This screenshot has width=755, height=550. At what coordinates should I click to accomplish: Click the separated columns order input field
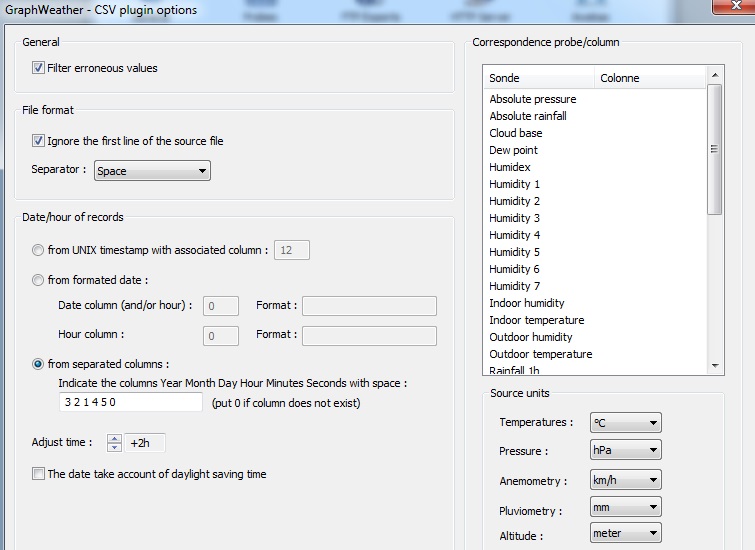[x=130, y=402]
